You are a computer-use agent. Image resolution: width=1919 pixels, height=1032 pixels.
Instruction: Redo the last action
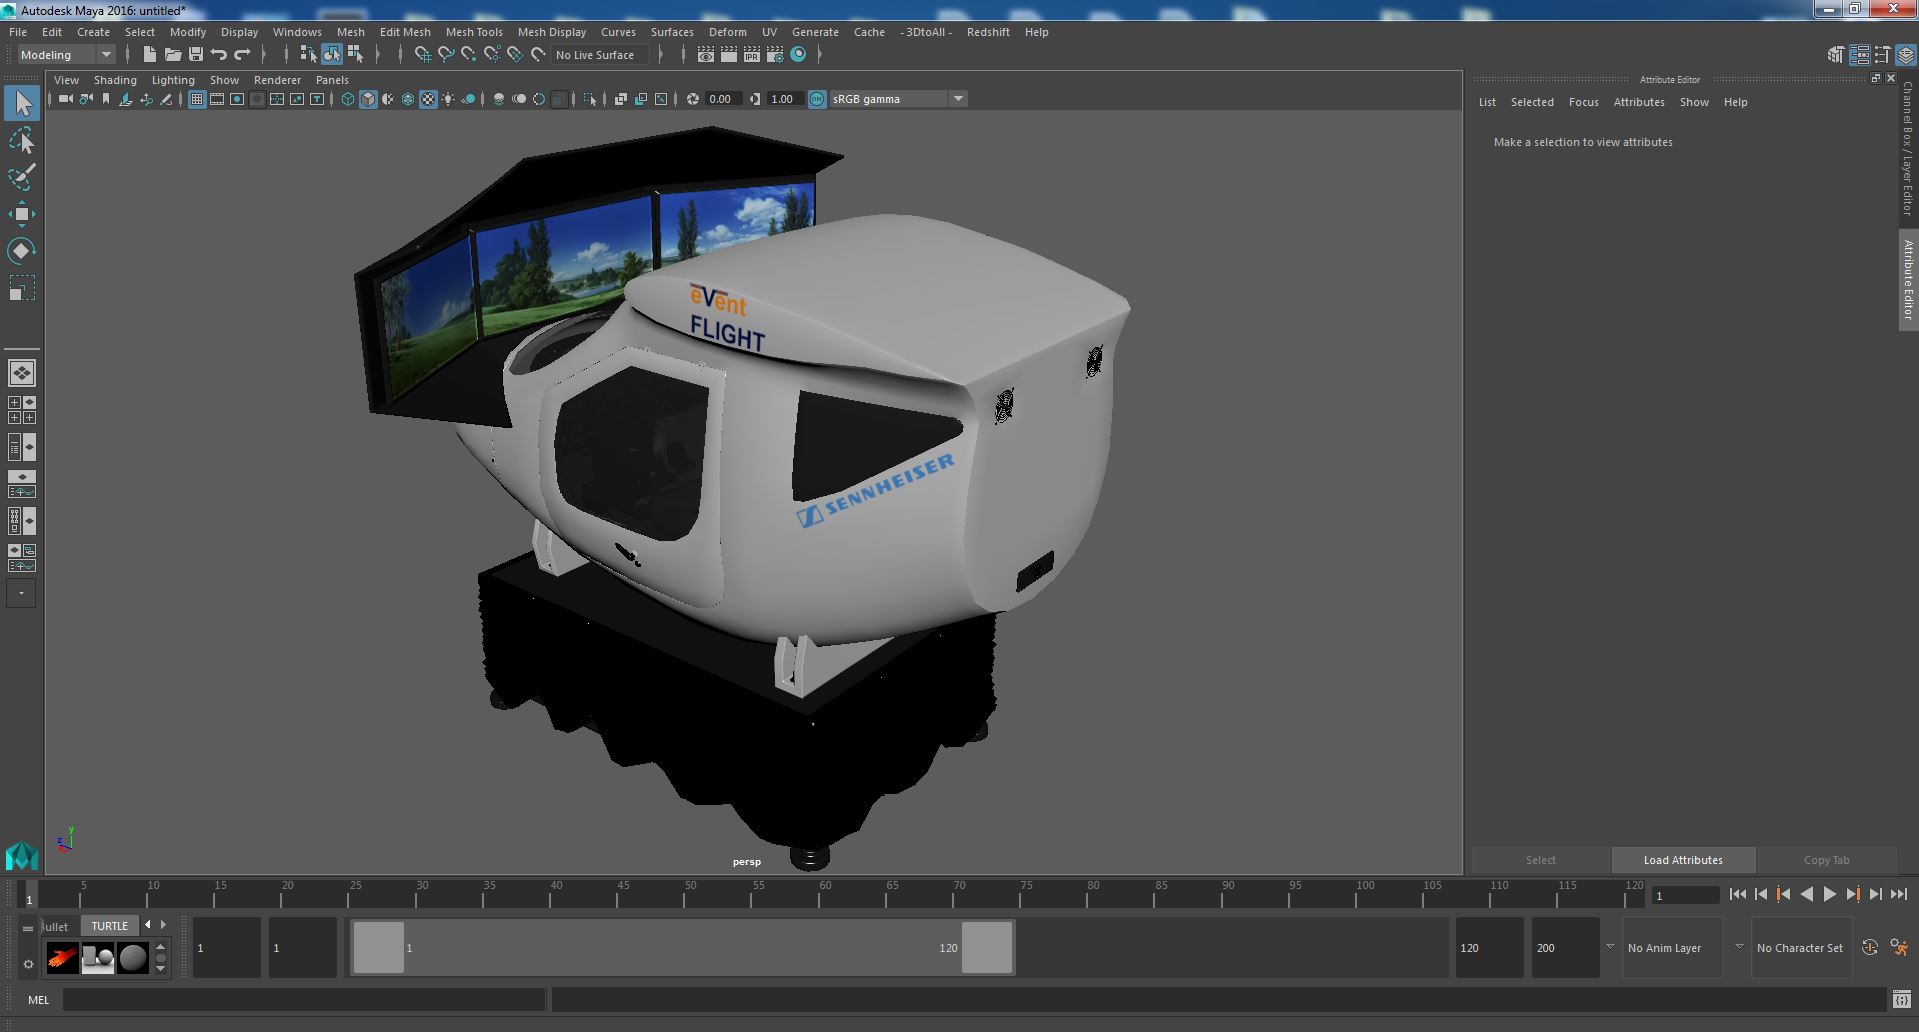pos(242,55)
